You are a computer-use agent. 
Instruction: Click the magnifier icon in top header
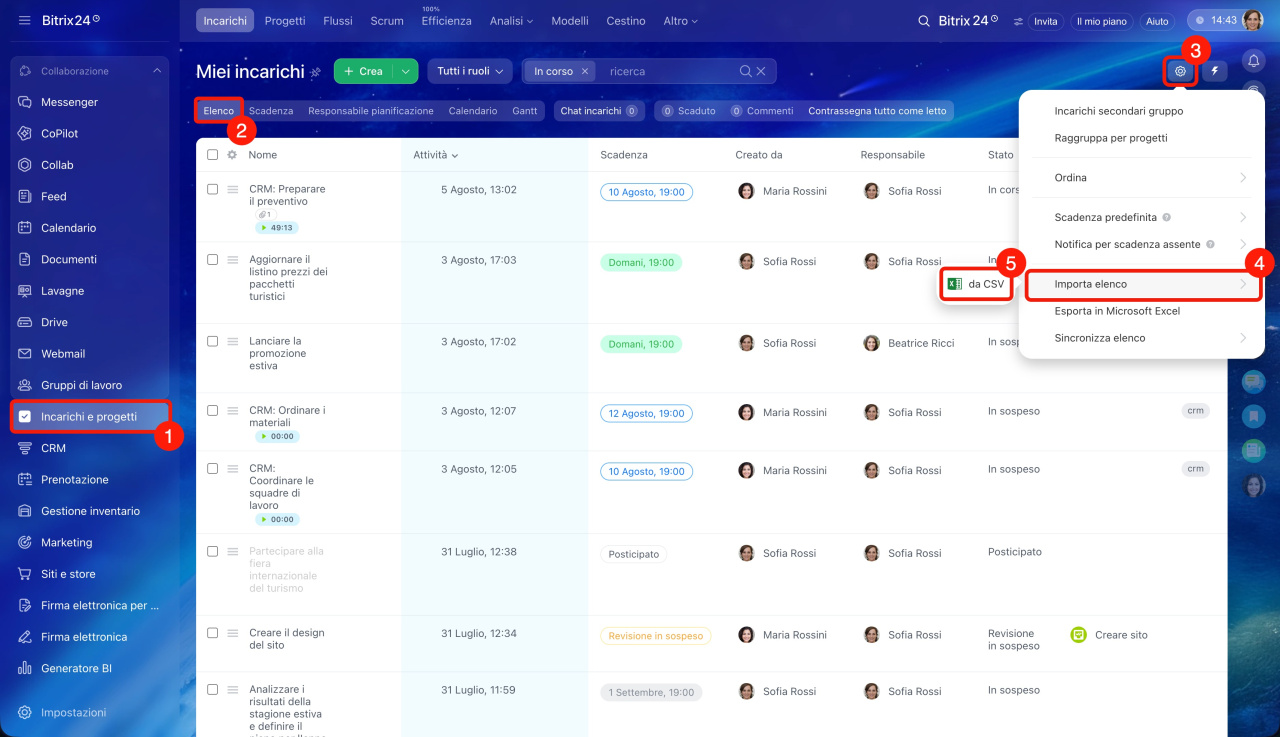[x=923, y=21]
